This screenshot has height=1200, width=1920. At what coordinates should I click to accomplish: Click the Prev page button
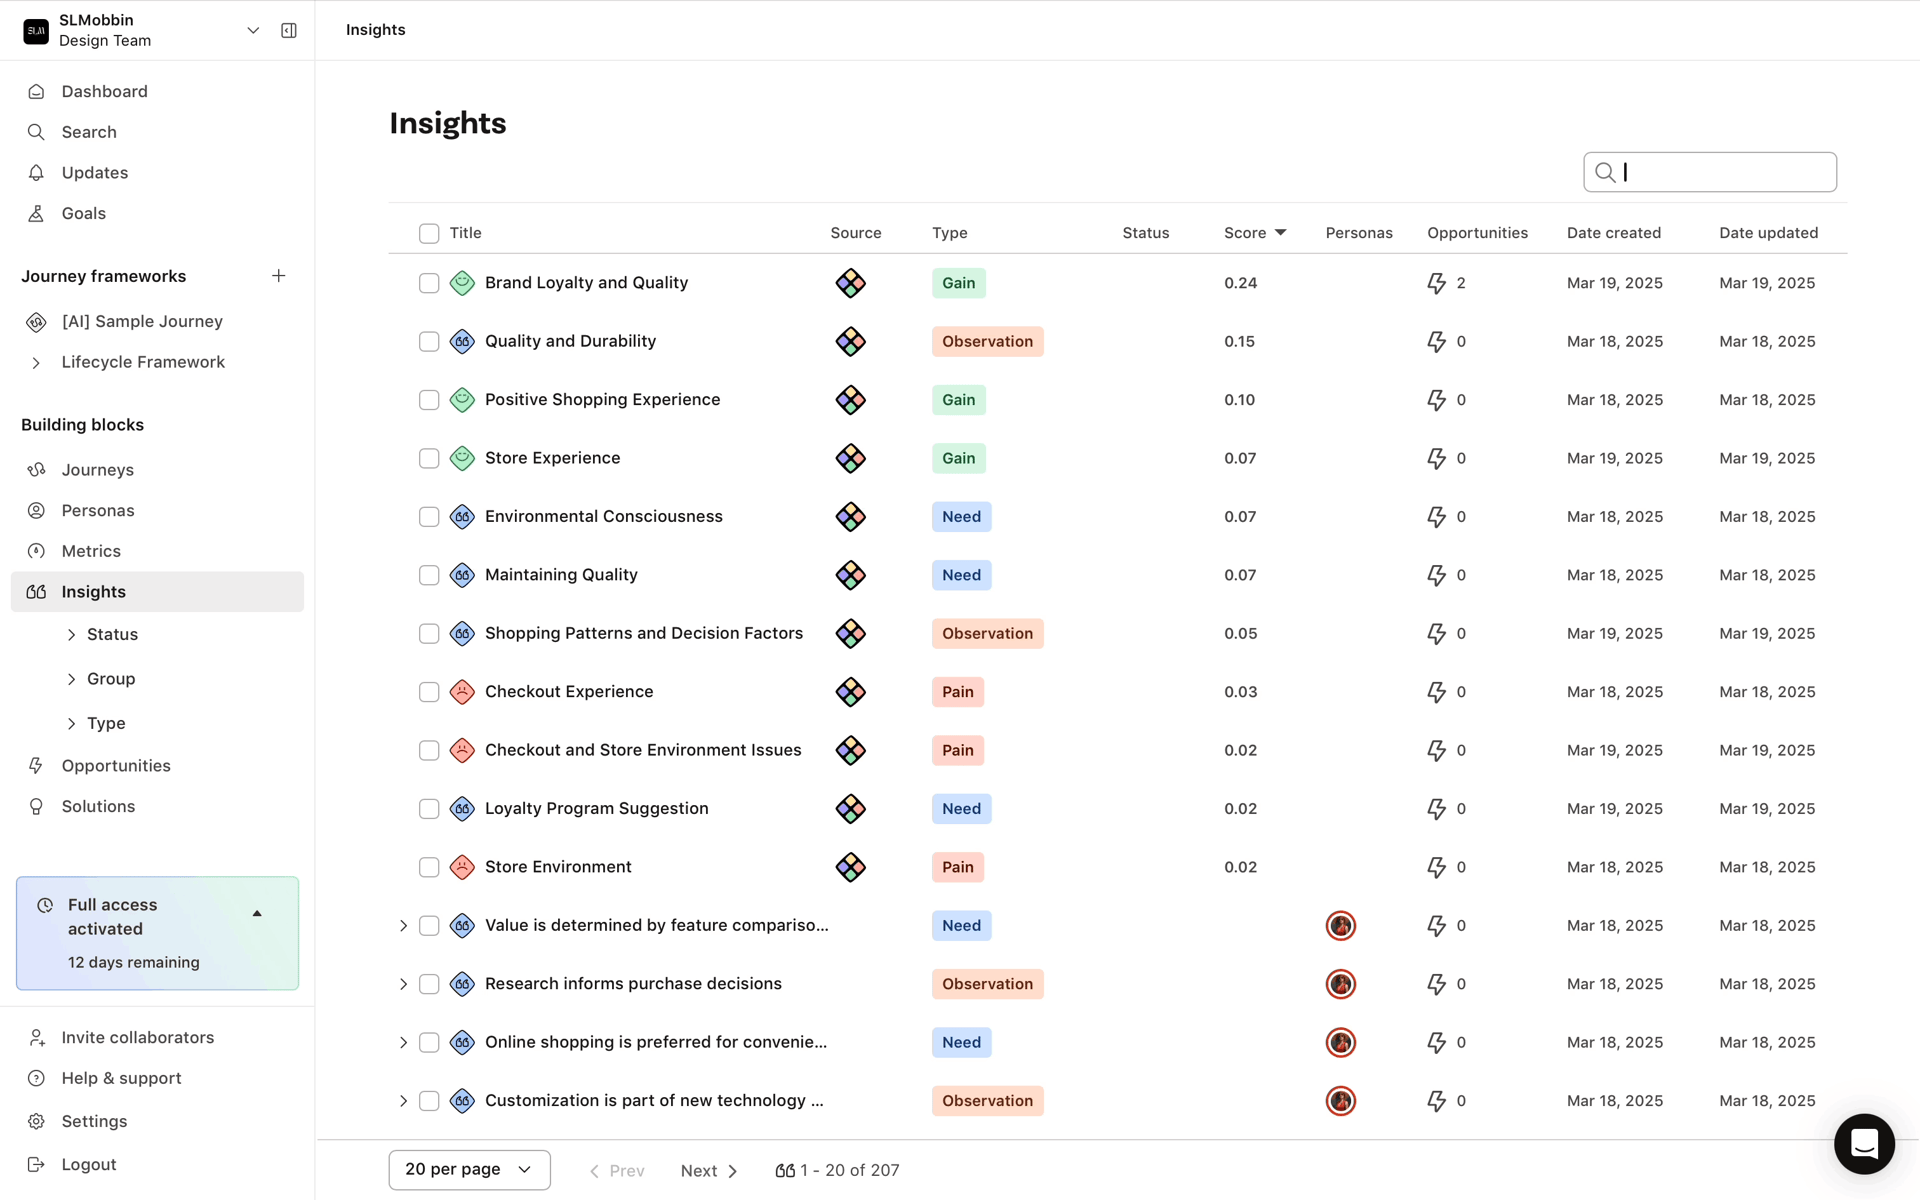(x=616, y=1171)
